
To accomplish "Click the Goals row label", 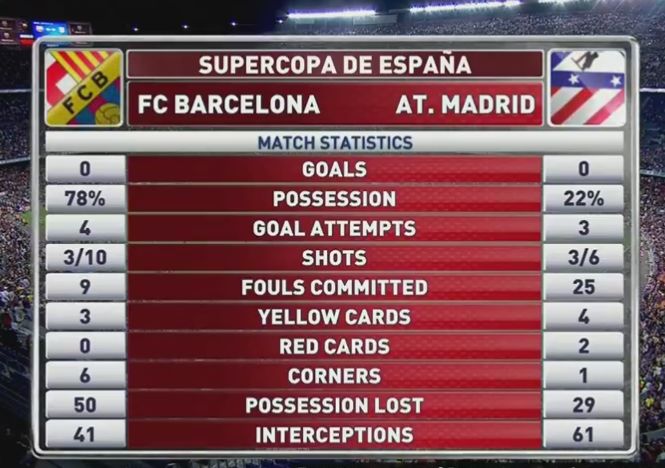I will [x=334, y=170].
